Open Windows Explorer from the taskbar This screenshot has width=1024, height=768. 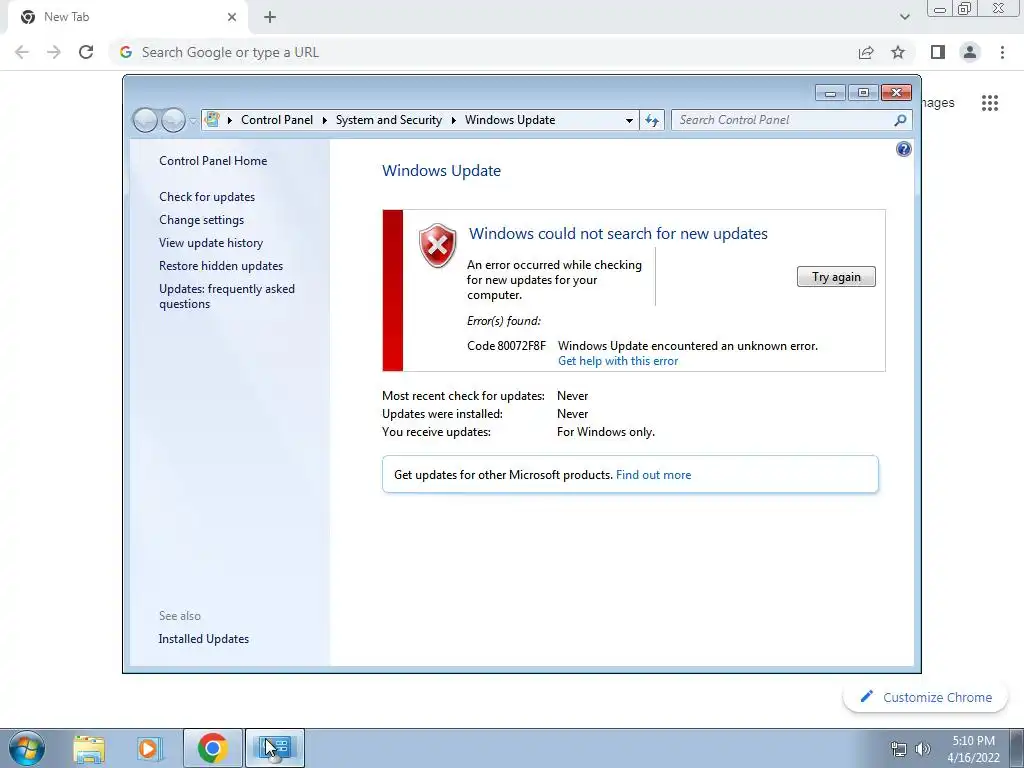click(89, 749)
